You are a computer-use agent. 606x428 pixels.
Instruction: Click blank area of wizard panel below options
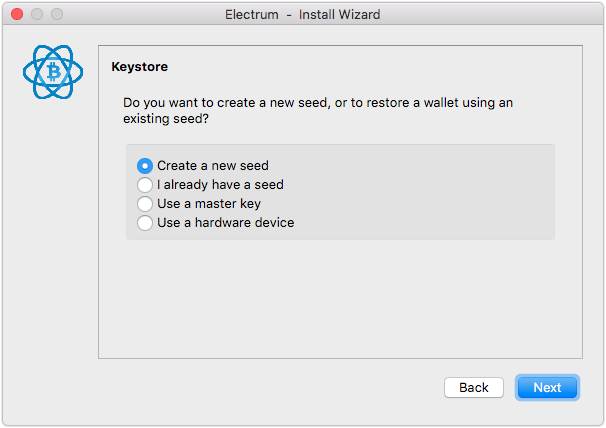[x=340, y=298]
